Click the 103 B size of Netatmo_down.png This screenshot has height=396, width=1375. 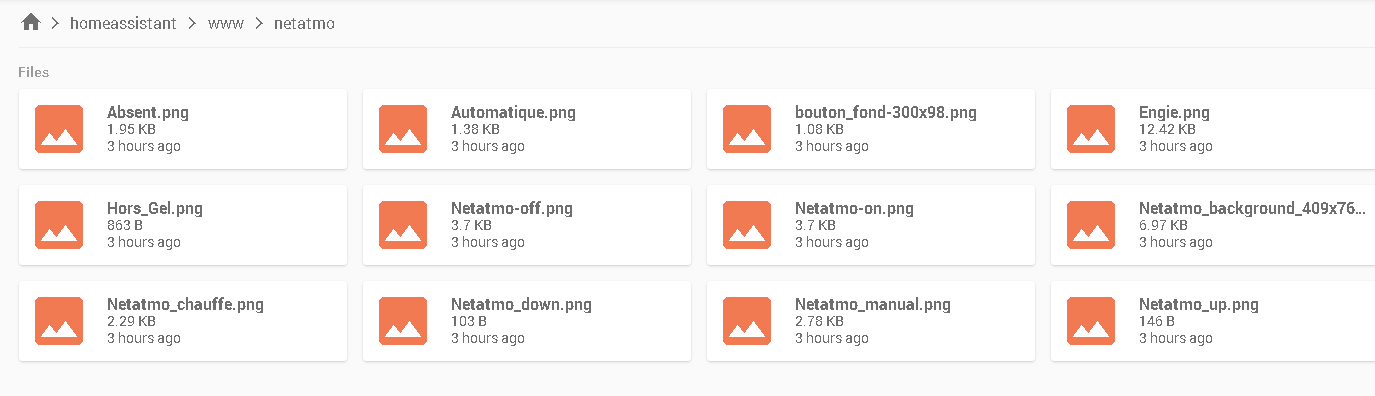[x=469, y=322]
